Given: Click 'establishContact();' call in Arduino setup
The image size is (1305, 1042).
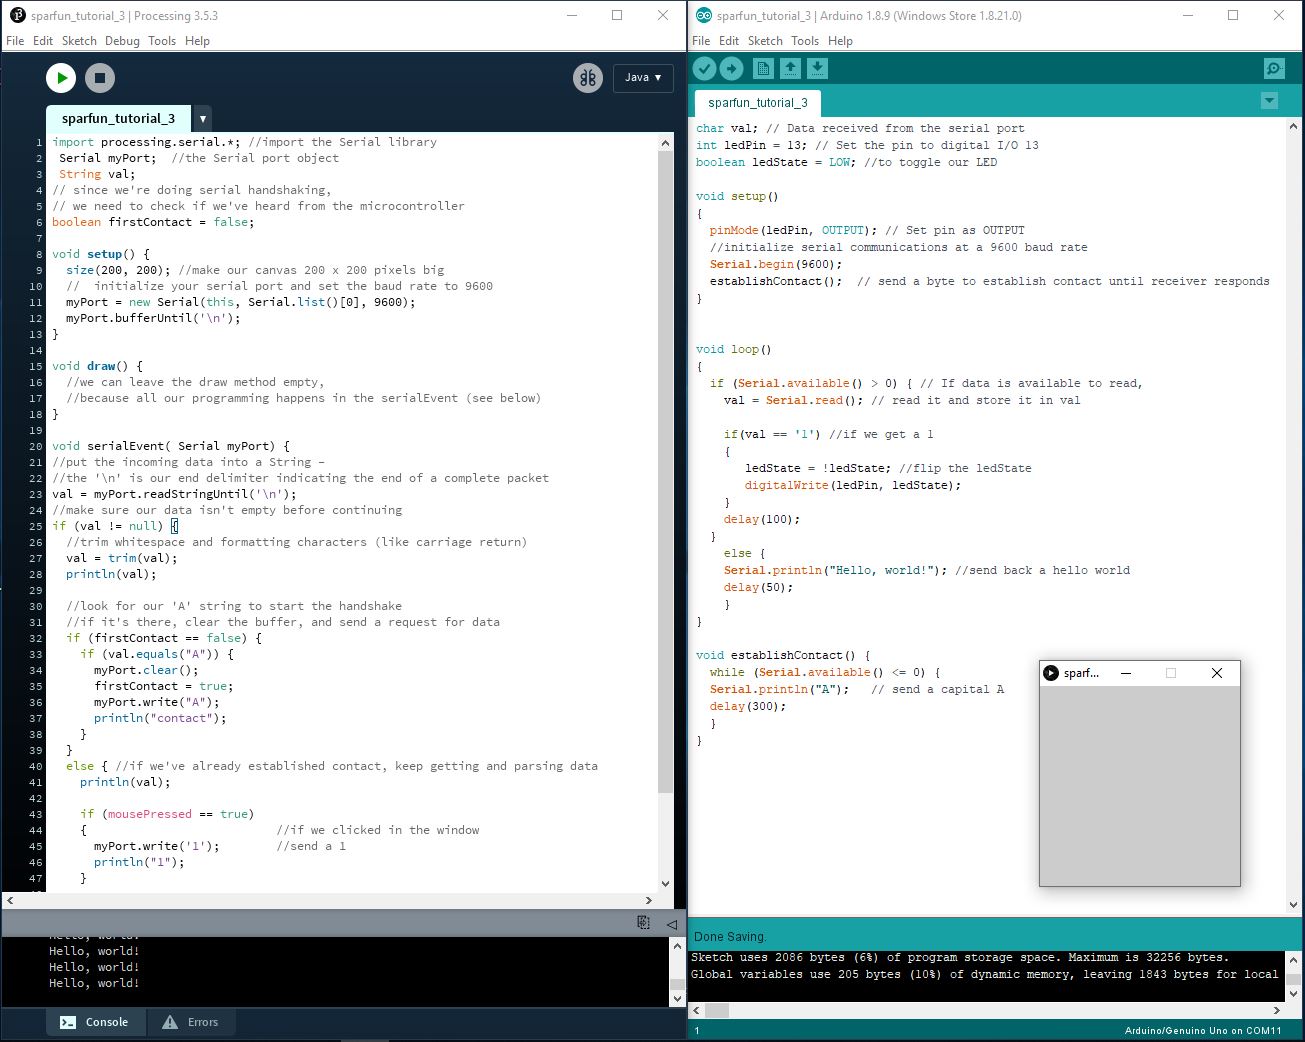Looking at the screenshot, I should coord(776,281).
